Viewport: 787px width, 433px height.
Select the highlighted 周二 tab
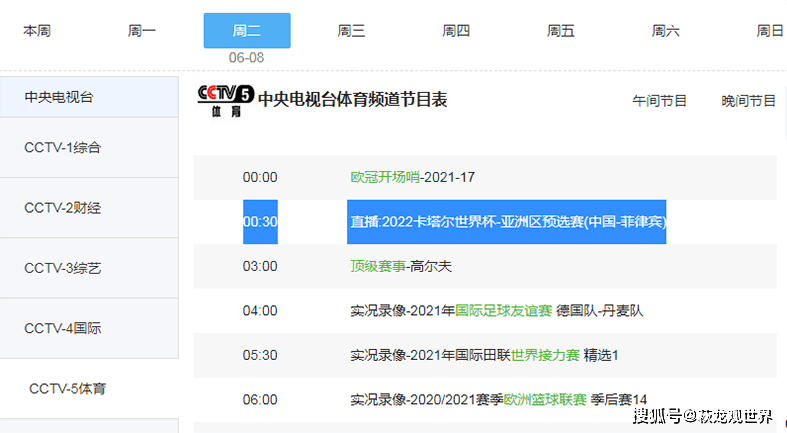[246, 31]
